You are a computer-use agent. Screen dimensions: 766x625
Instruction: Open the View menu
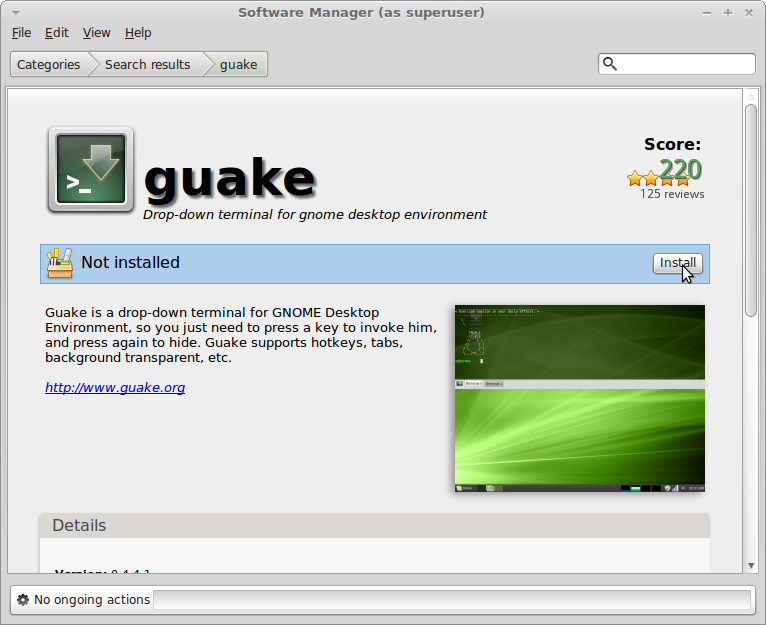(96, 33)
